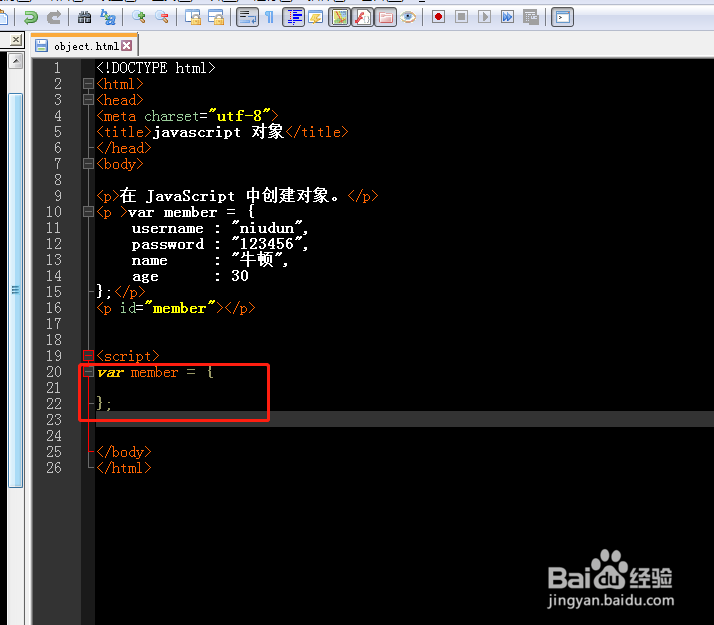This screenshot has width=714, height=625.
Task: Close the left side panel
Action: [15, 40]
